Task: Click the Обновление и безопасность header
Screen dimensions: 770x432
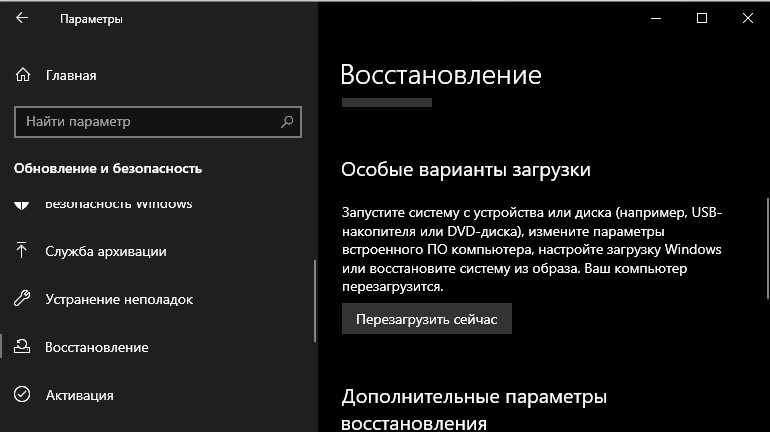Action: click(x=108, y=168)
